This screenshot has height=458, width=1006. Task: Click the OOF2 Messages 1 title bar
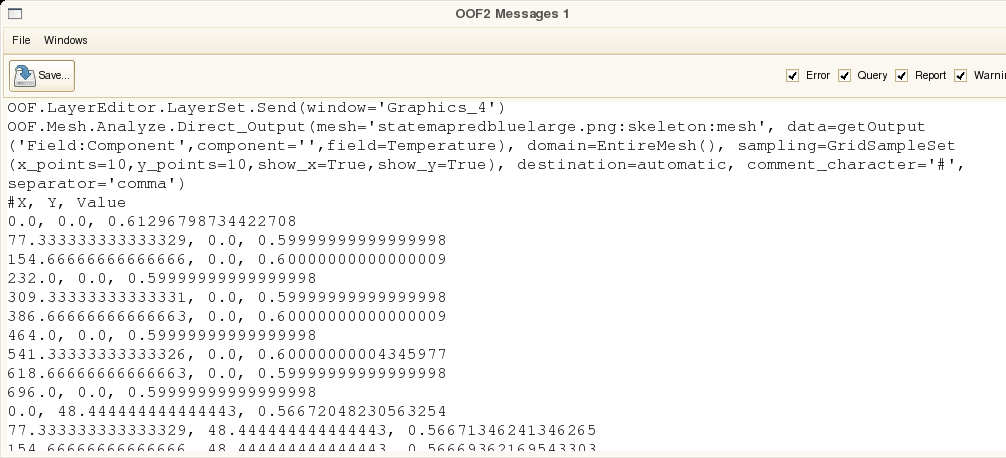click(x=512, y=13)
